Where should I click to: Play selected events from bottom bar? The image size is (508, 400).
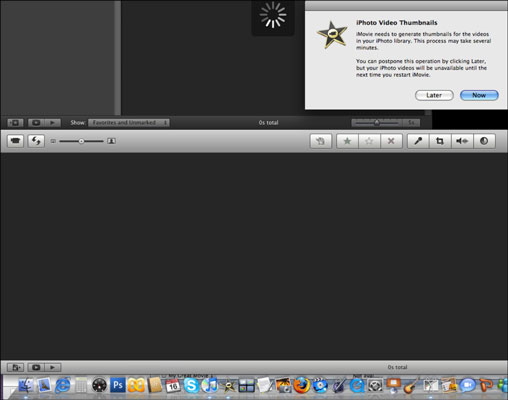tap(52, 367)
